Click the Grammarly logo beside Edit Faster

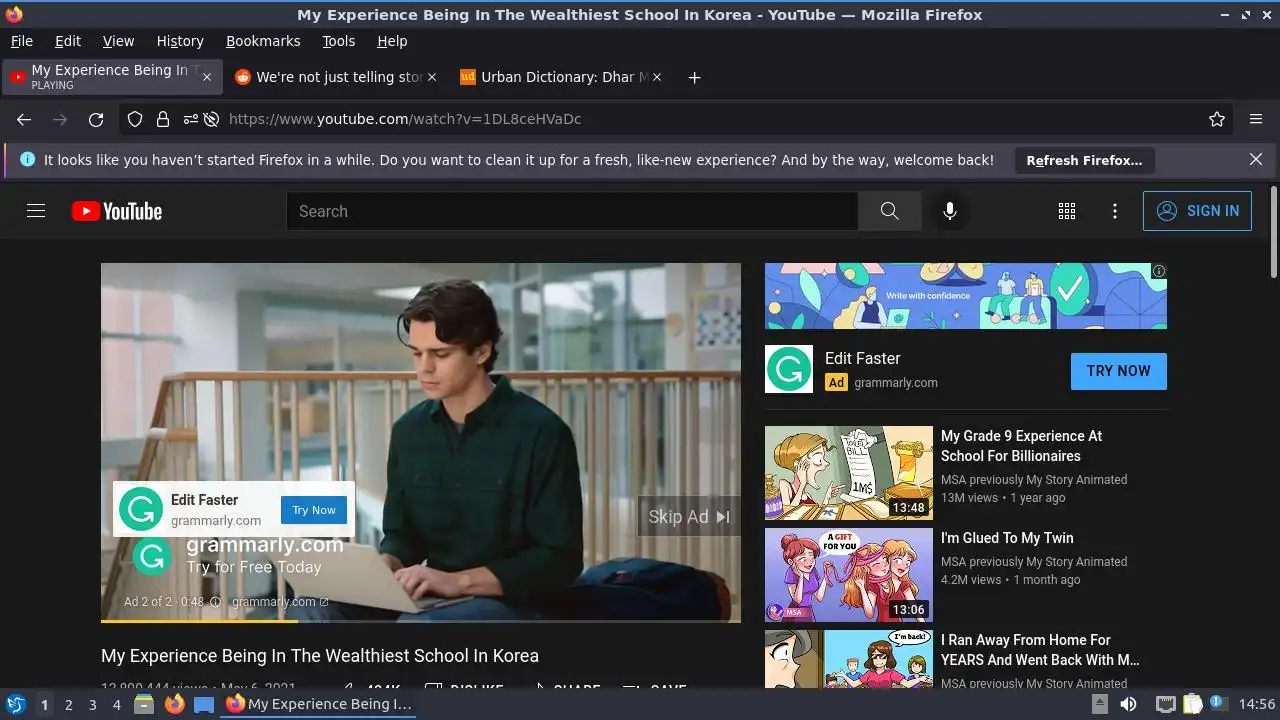click(789, 369)
